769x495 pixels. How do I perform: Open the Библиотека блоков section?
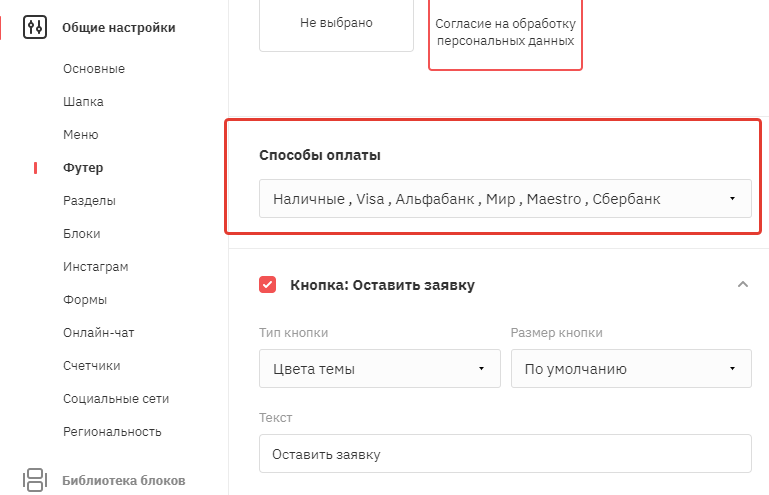124,480
